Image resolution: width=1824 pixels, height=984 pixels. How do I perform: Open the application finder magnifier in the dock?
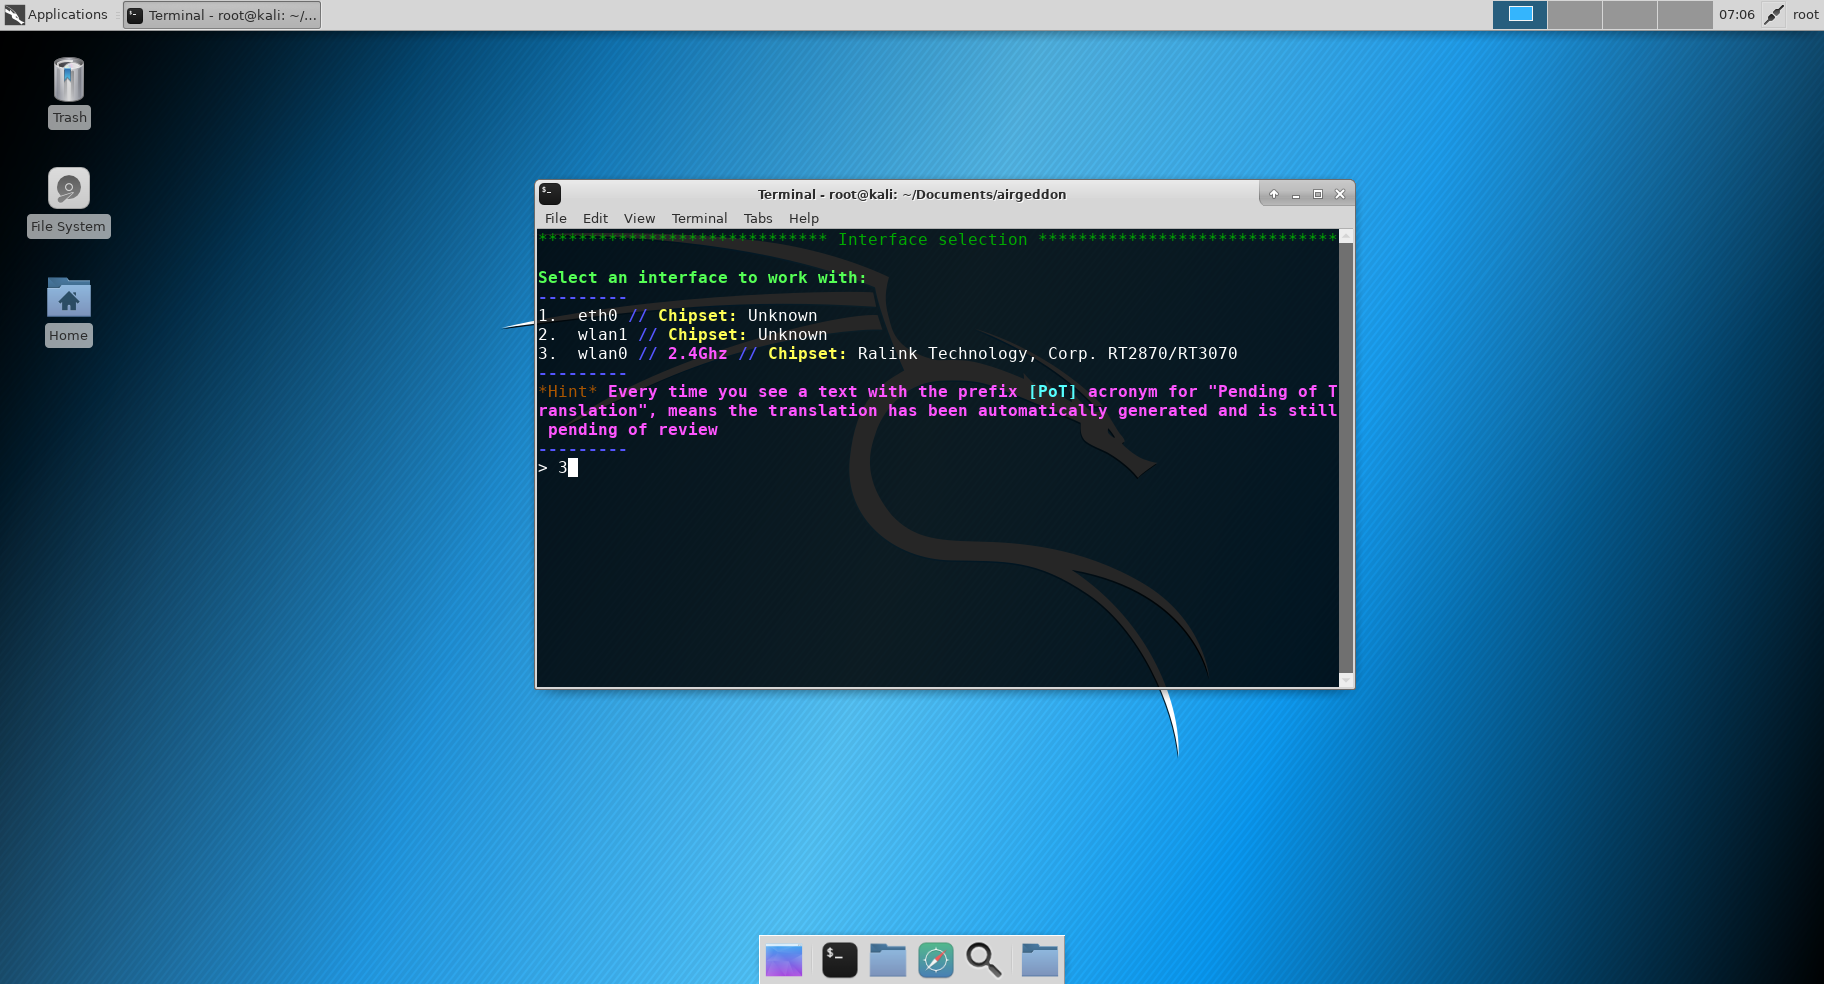tap(985, 960)
